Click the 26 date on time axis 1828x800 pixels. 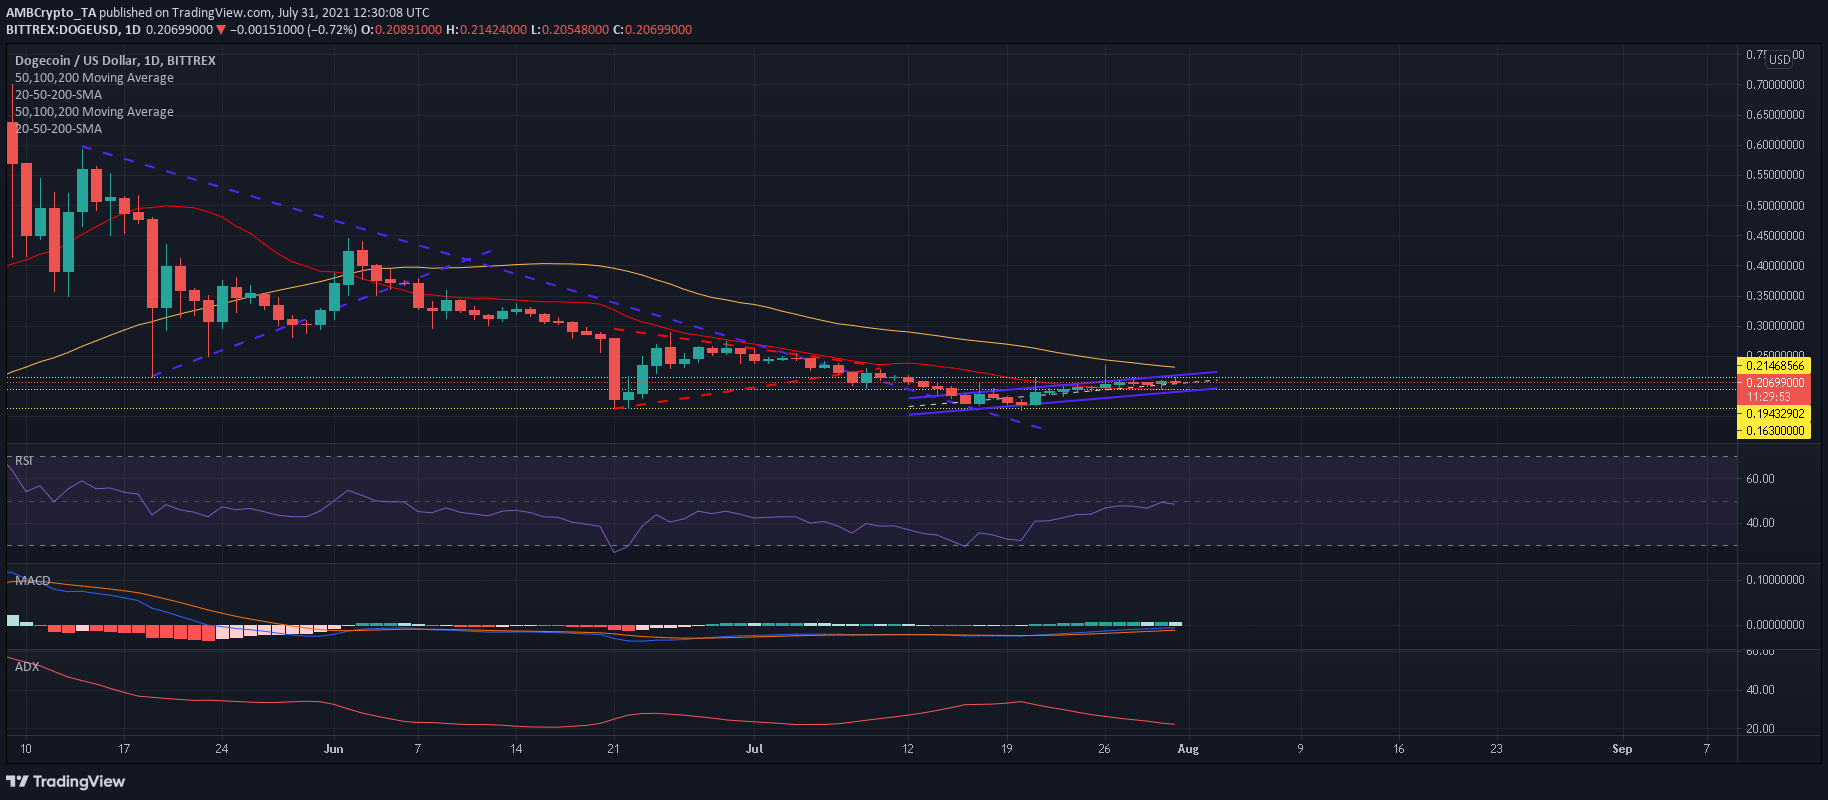(x=1104, y=749)
